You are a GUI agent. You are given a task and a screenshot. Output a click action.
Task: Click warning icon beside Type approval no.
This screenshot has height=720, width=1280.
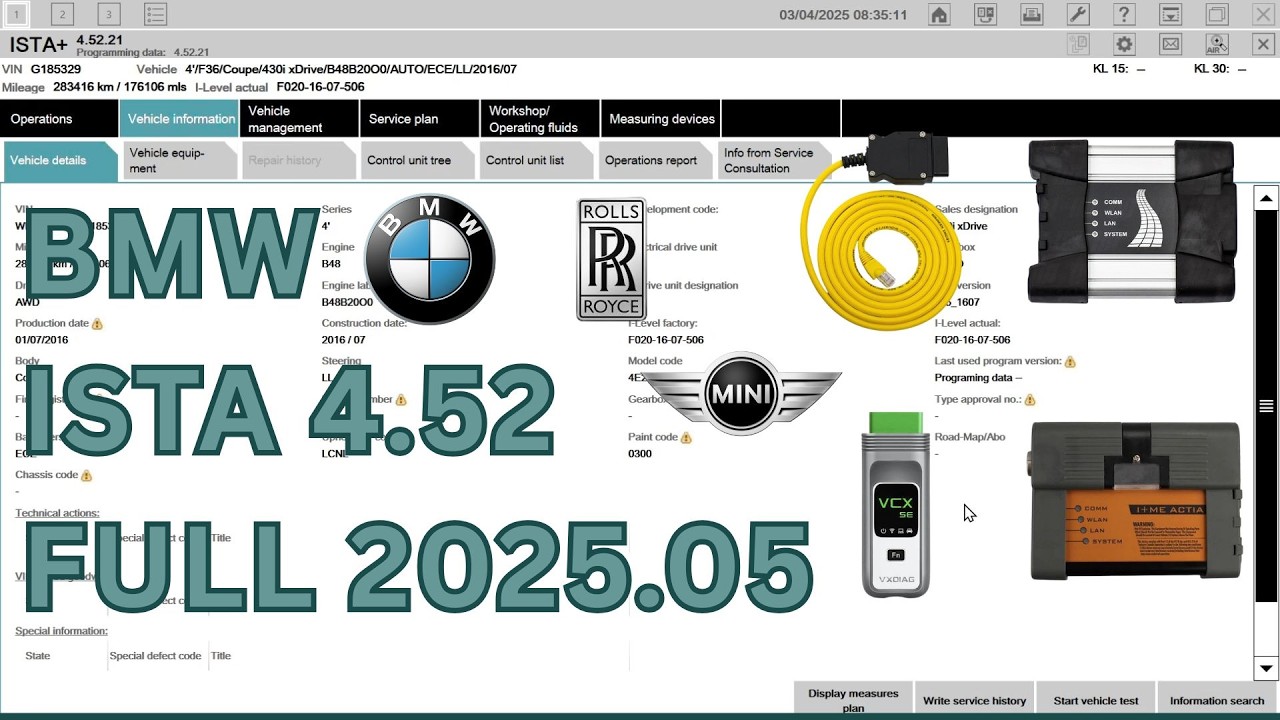point(1030,400)
